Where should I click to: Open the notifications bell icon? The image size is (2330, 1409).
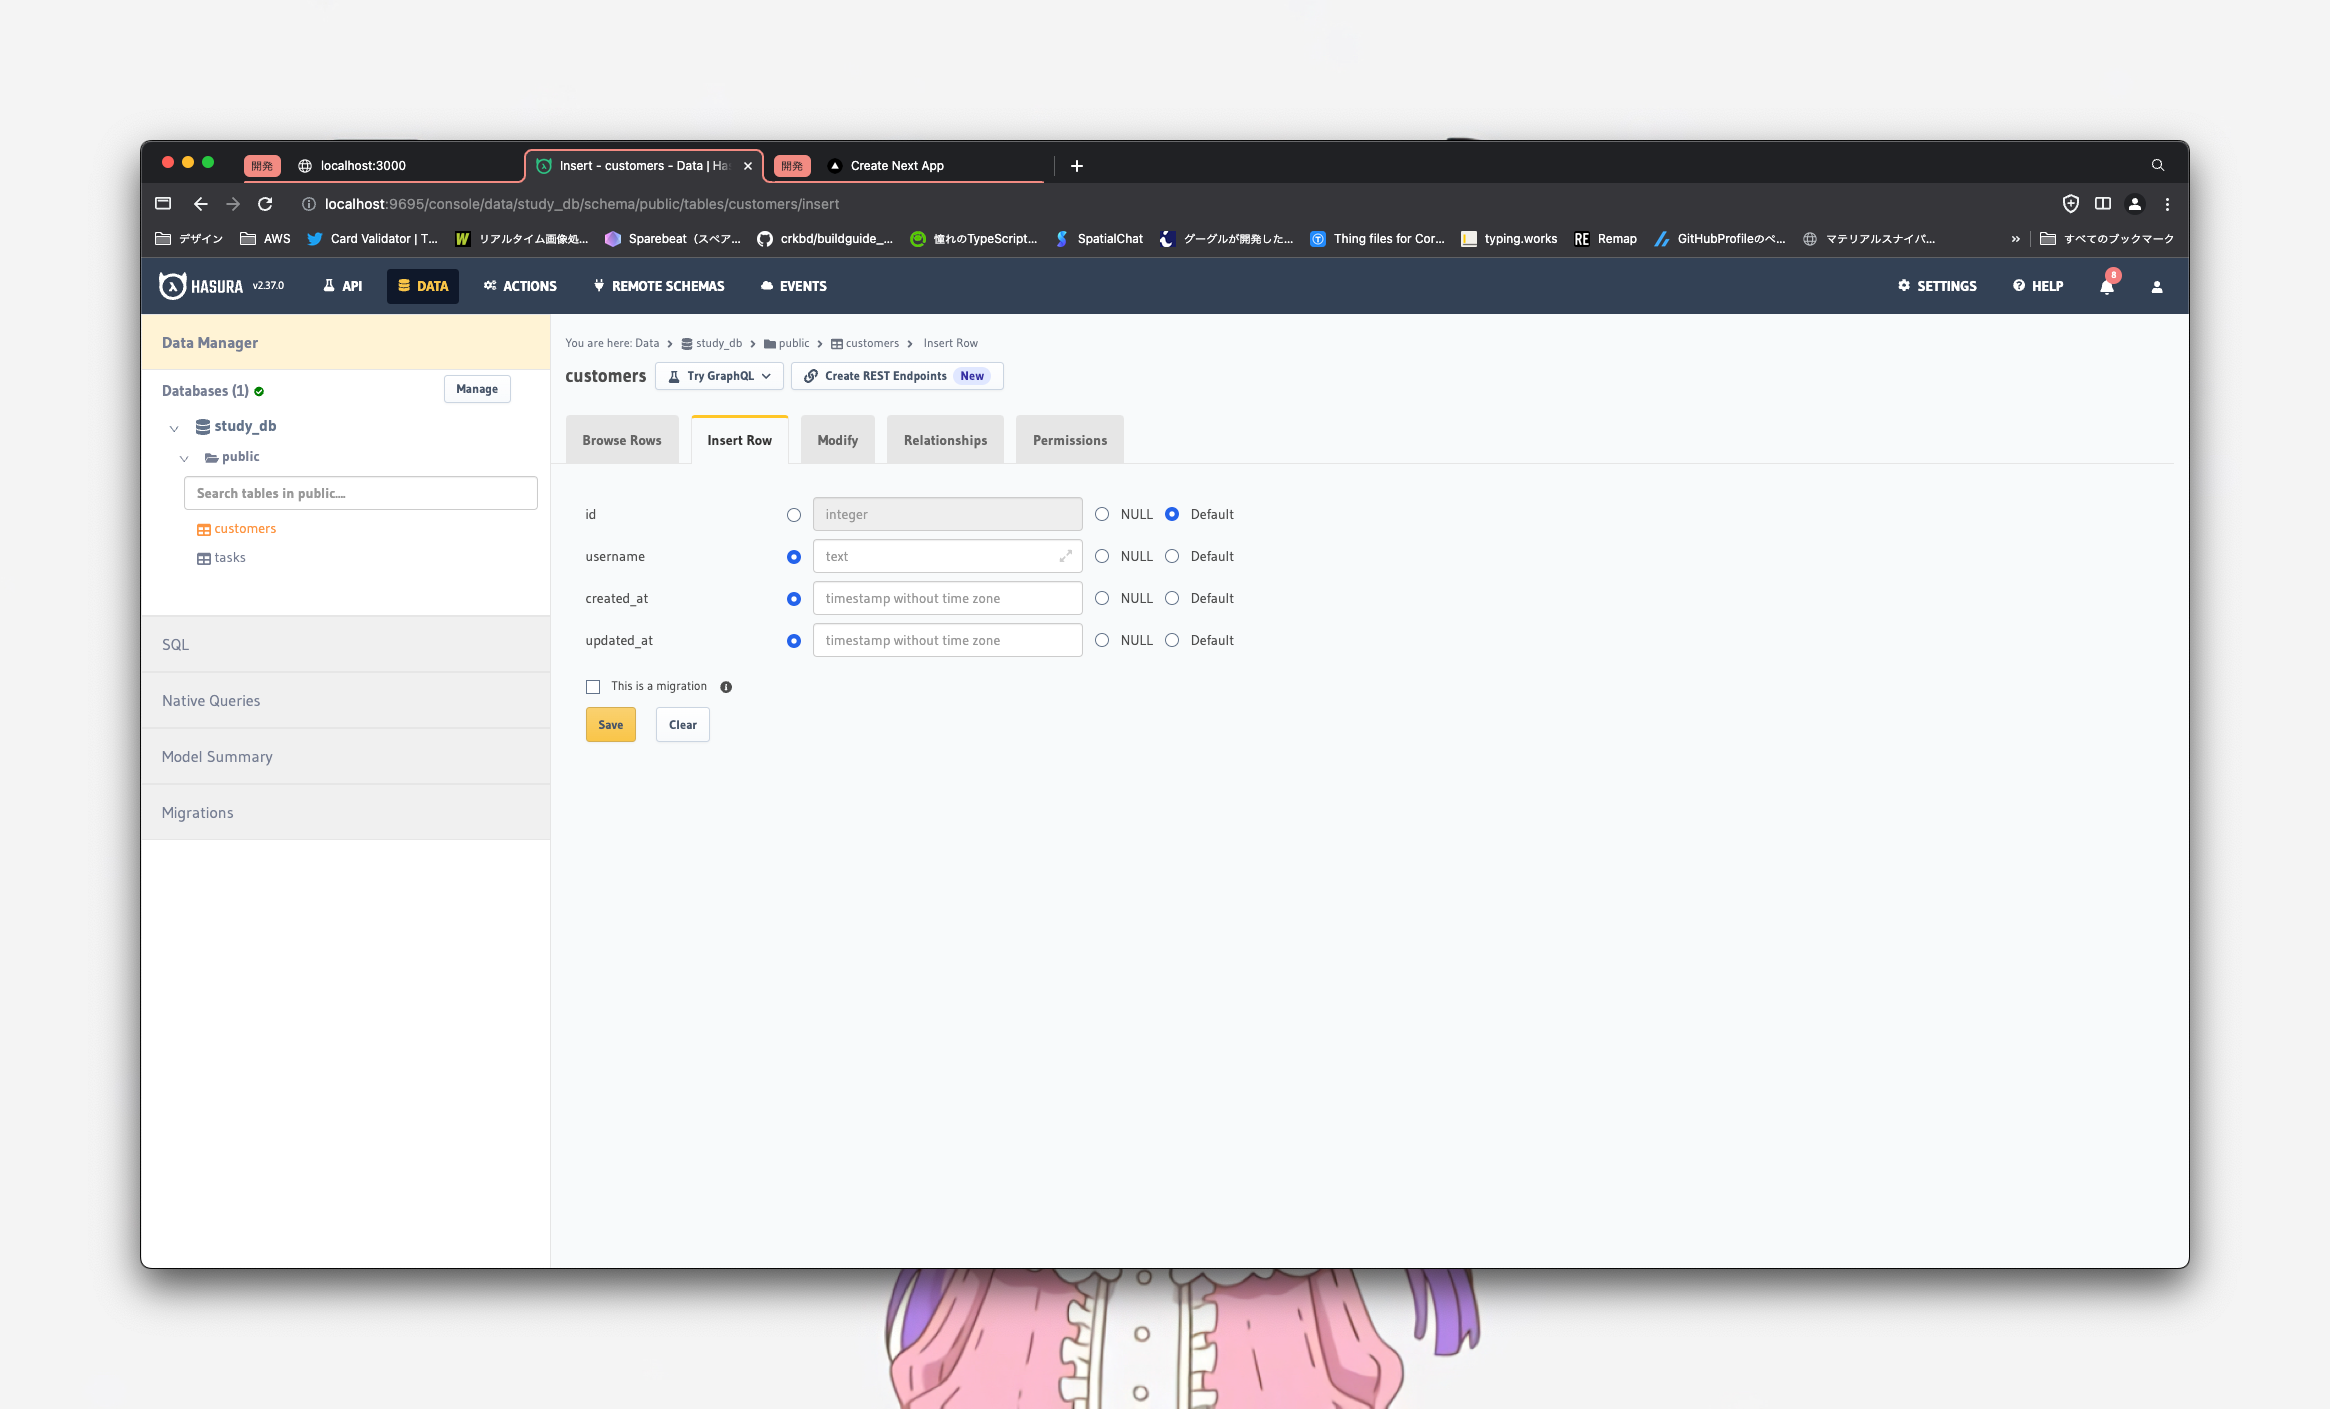(x=2107, y=286)
